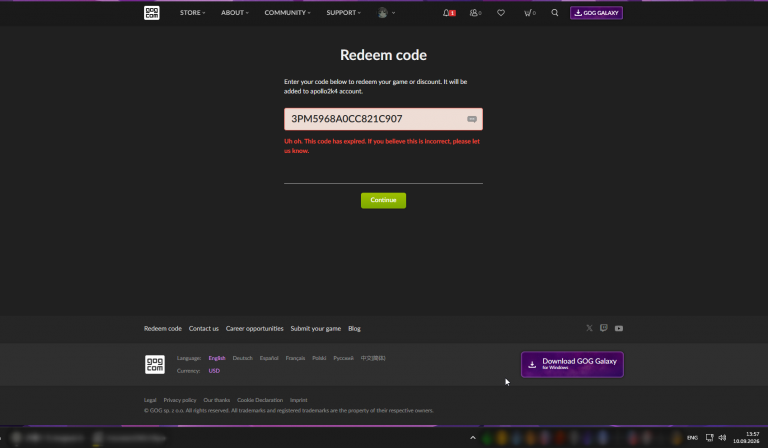Show hidden system tray icons chevron
This screenshot has width=768, height=448.
coord(473,438)
